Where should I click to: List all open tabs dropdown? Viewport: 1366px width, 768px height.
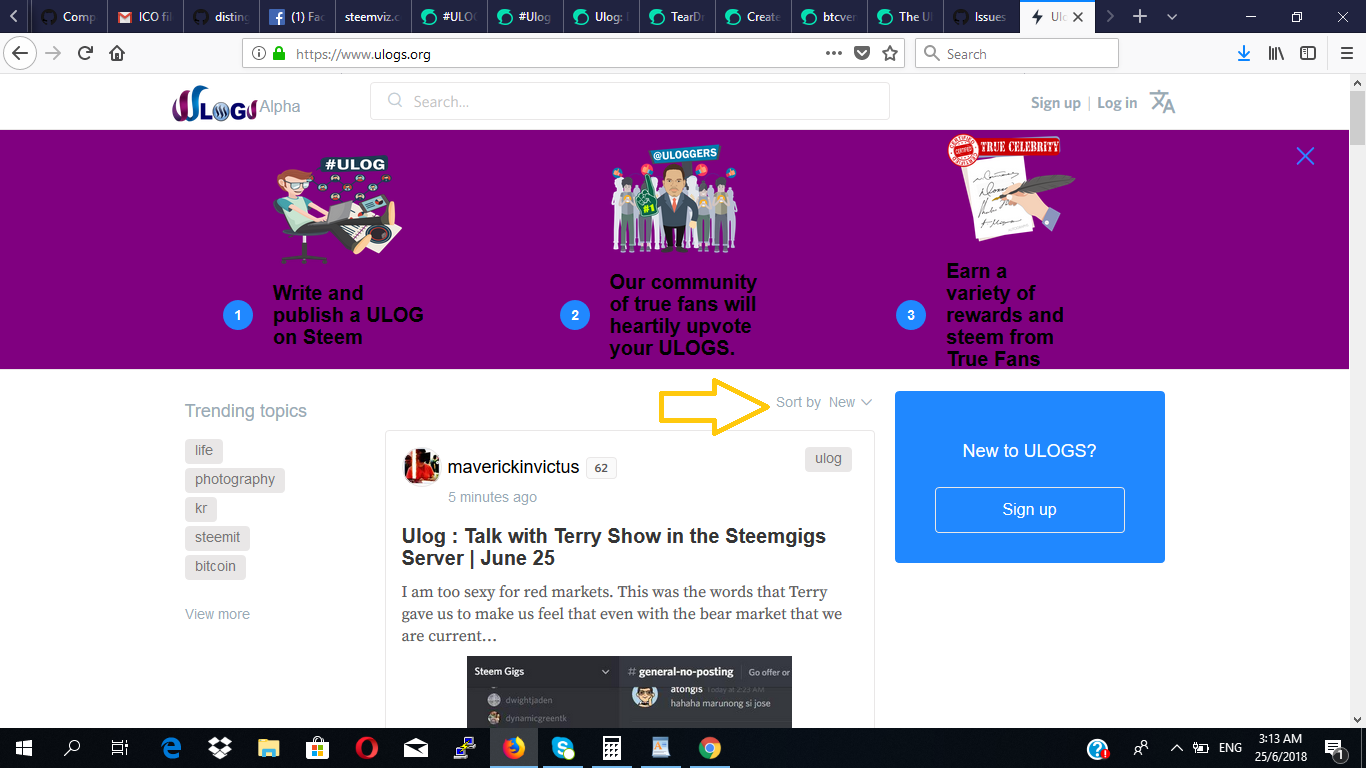(x=1172, y=17)
